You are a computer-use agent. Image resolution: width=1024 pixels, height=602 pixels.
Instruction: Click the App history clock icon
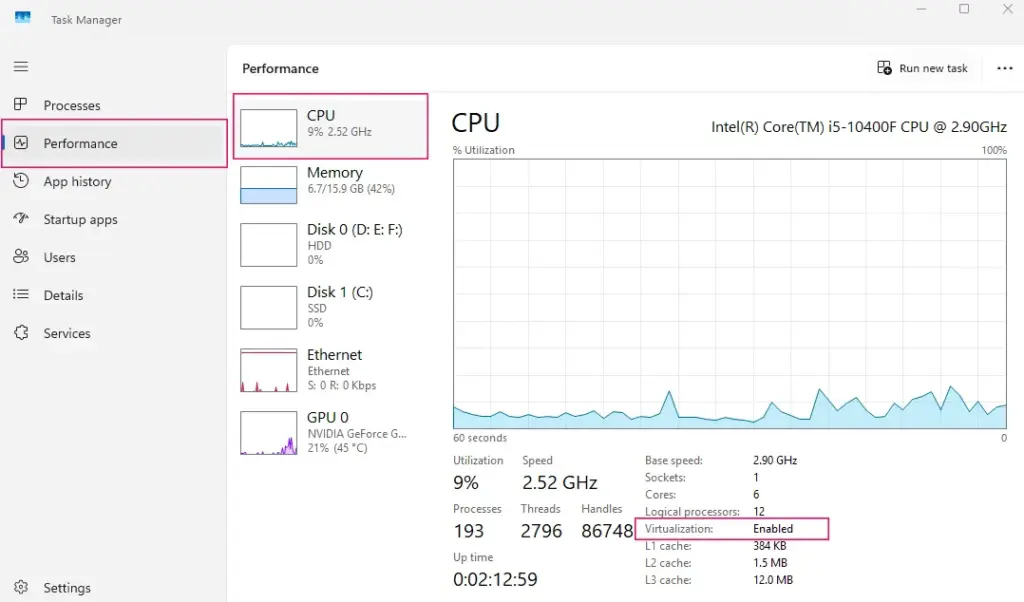[x=21, y=181]
